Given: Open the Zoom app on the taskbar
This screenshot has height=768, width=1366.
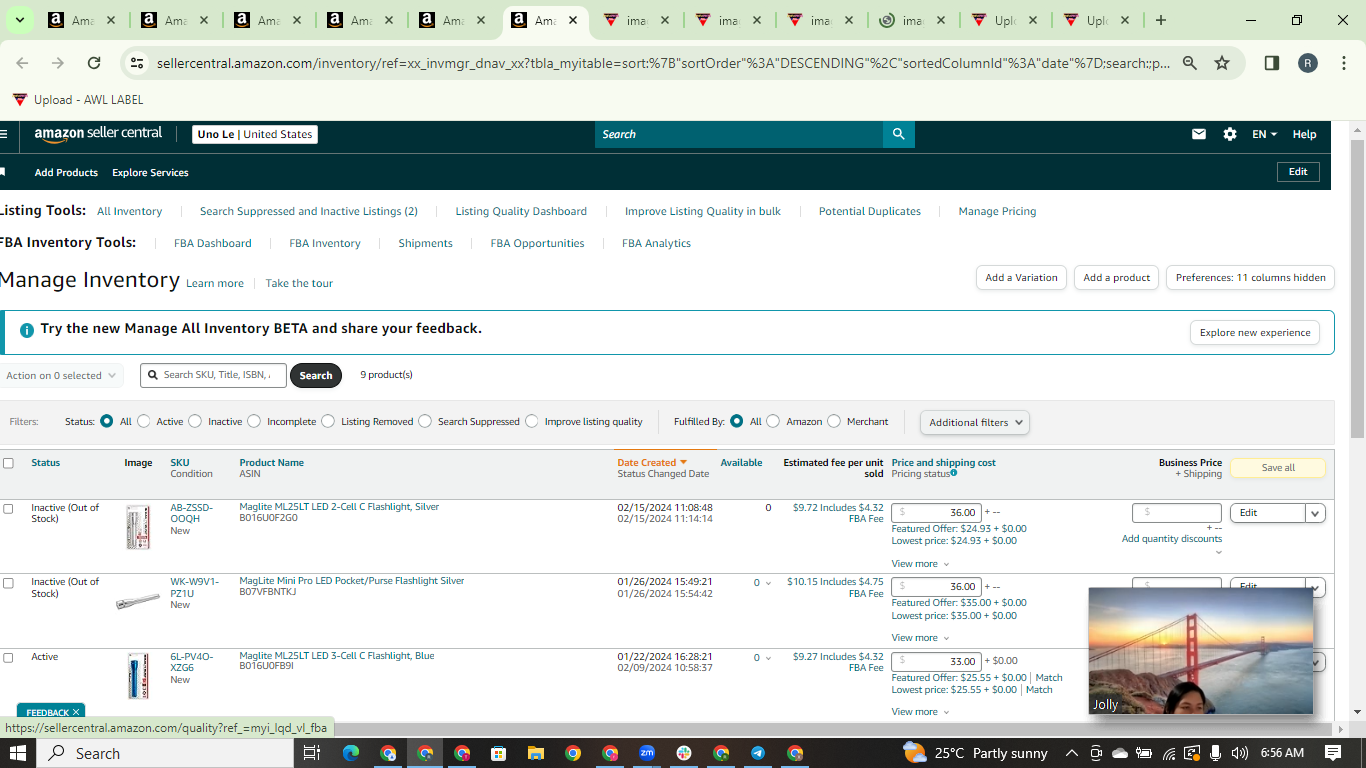Looking at the screenshot, I should tap(647, 753).
